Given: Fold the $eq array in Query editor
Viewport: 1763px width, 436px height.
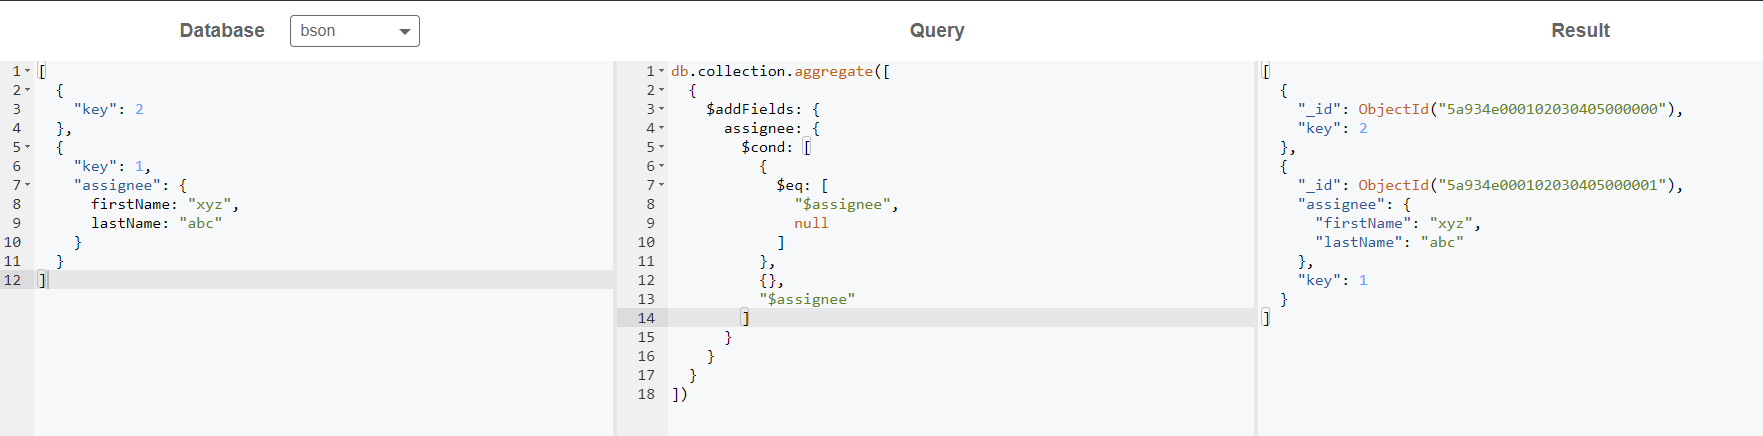Looking at the screenshot, I should [x=661, y=185].
